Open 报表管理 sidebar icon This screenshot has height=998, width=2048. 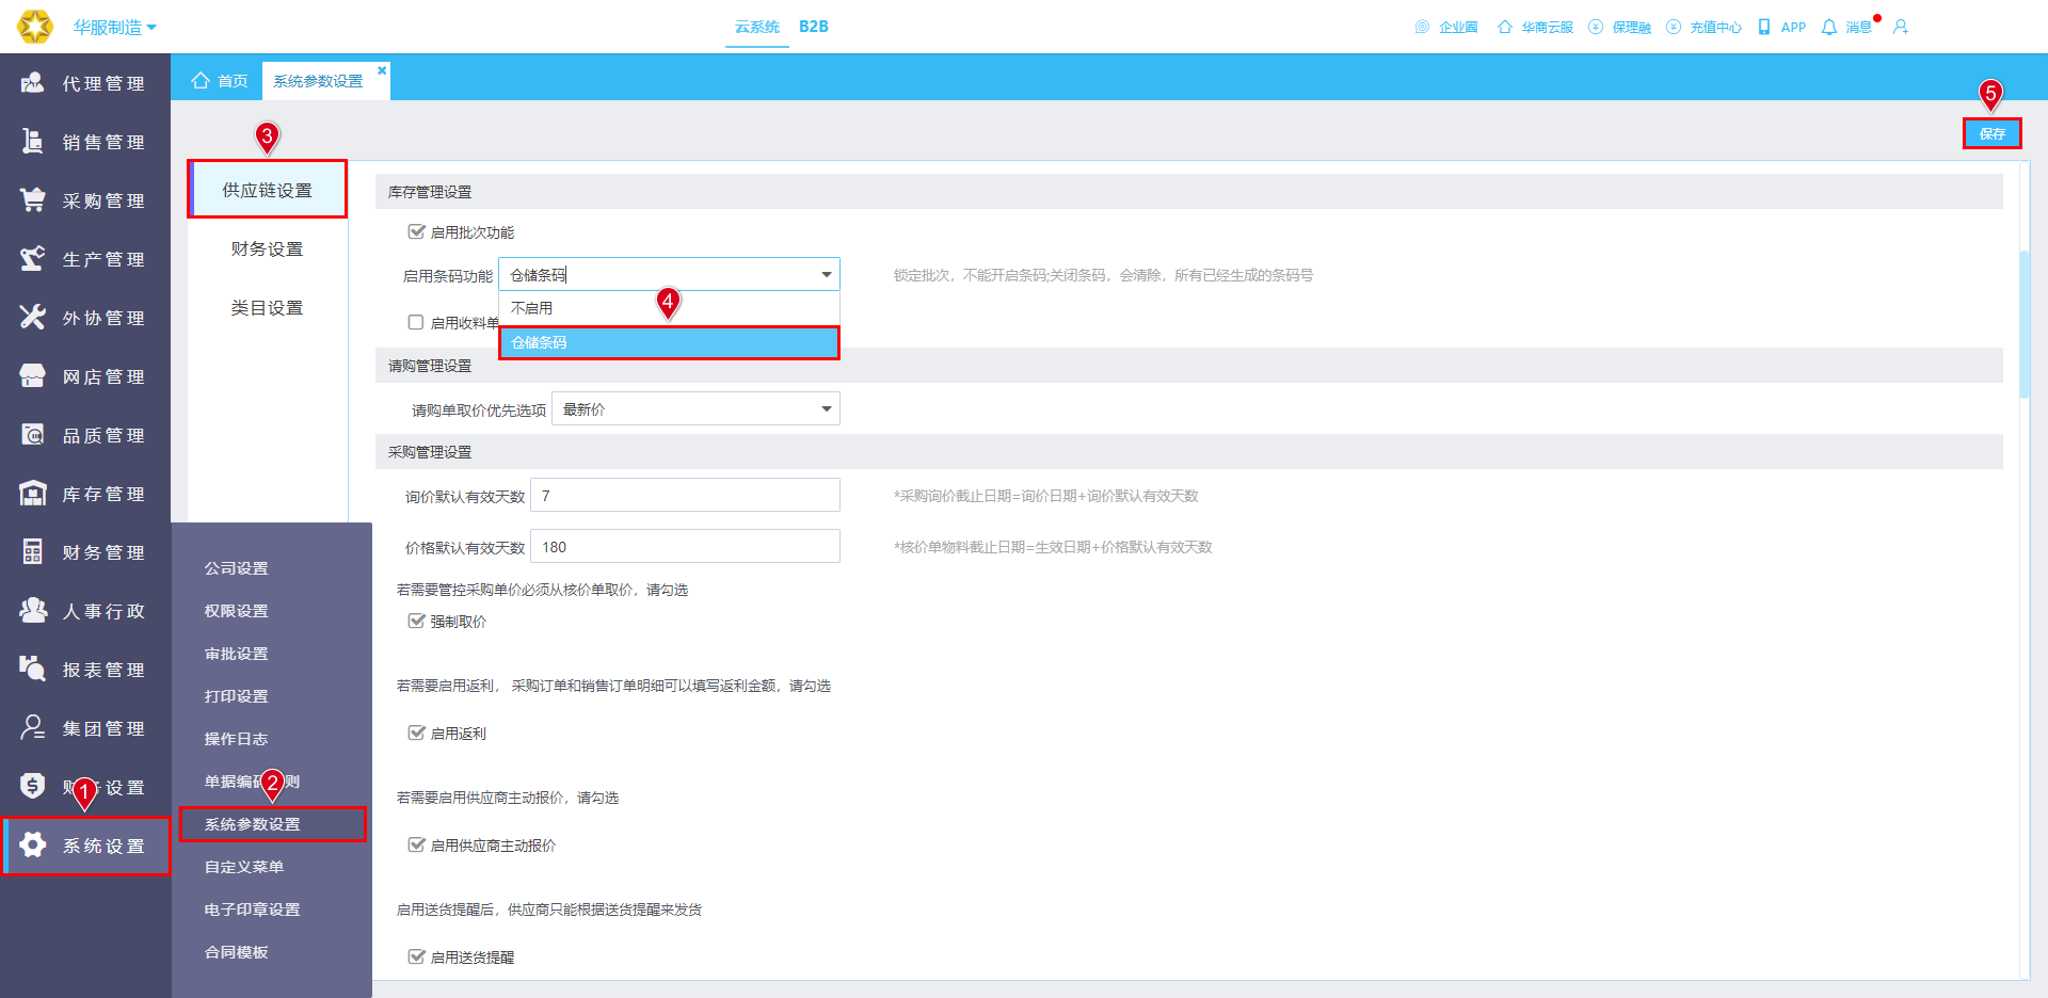click(32, 670)
